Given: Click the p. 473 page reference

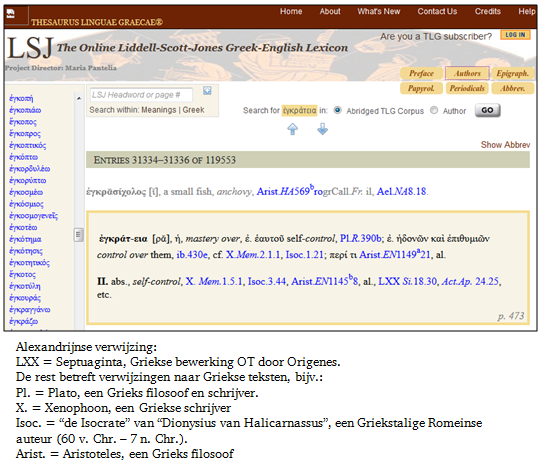Looking at the screenshot, I should [511, 316].
